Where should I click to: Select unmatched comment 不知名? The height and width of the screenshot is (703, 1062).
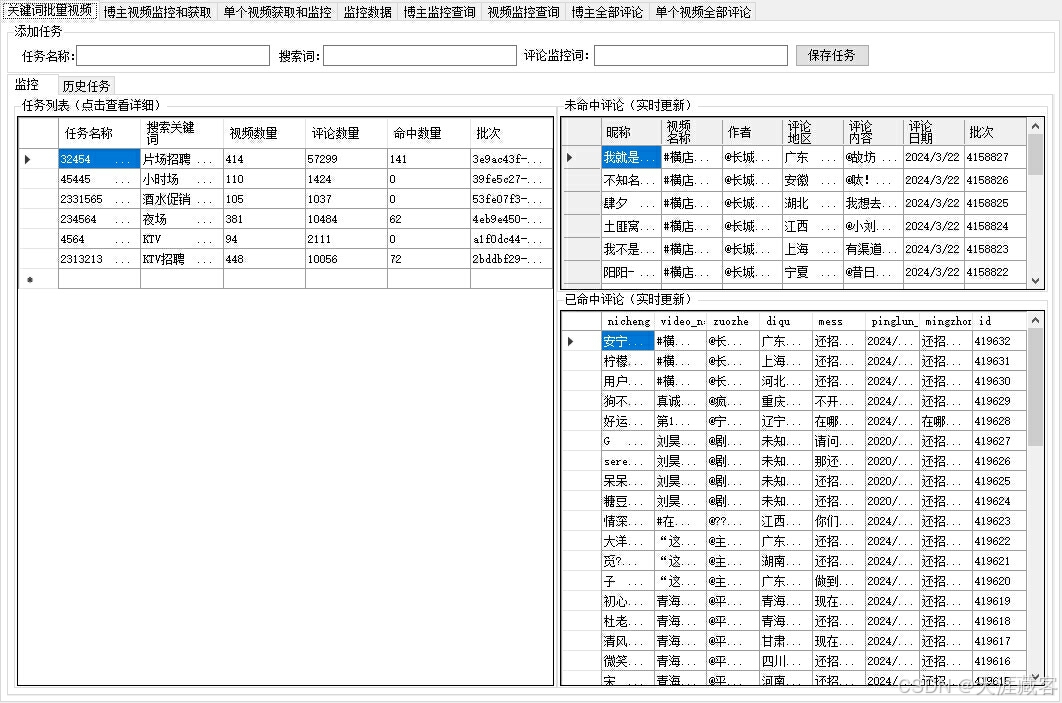(631, 180)
